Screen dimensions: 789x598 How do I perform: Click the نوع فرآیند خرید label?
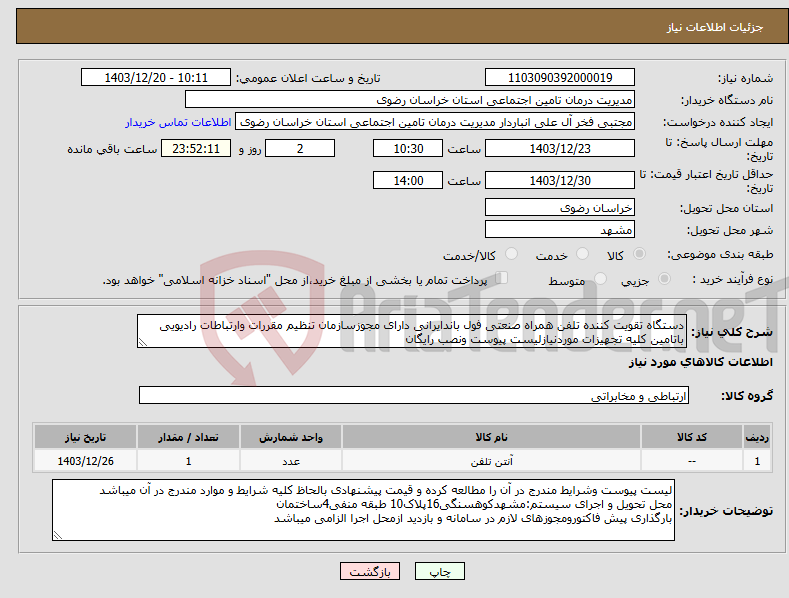click(733, 279)
